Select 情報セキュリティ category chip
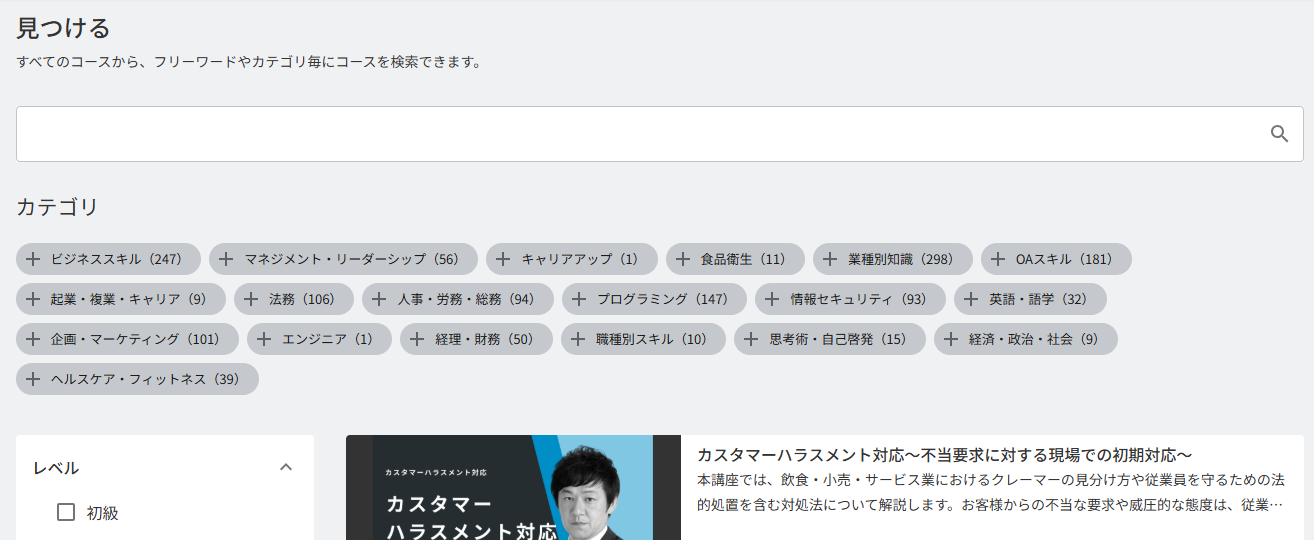 coord(850,299)
